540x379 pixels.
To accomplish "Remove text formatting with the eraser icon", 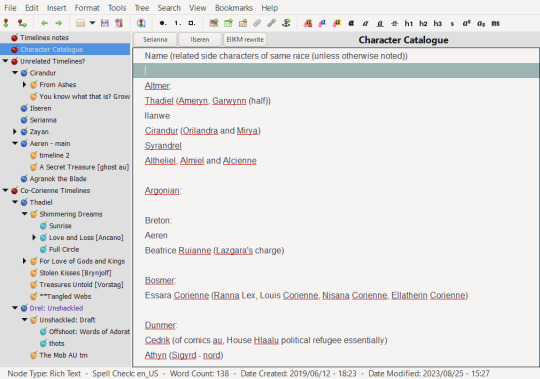I will (x=308, y=23).
